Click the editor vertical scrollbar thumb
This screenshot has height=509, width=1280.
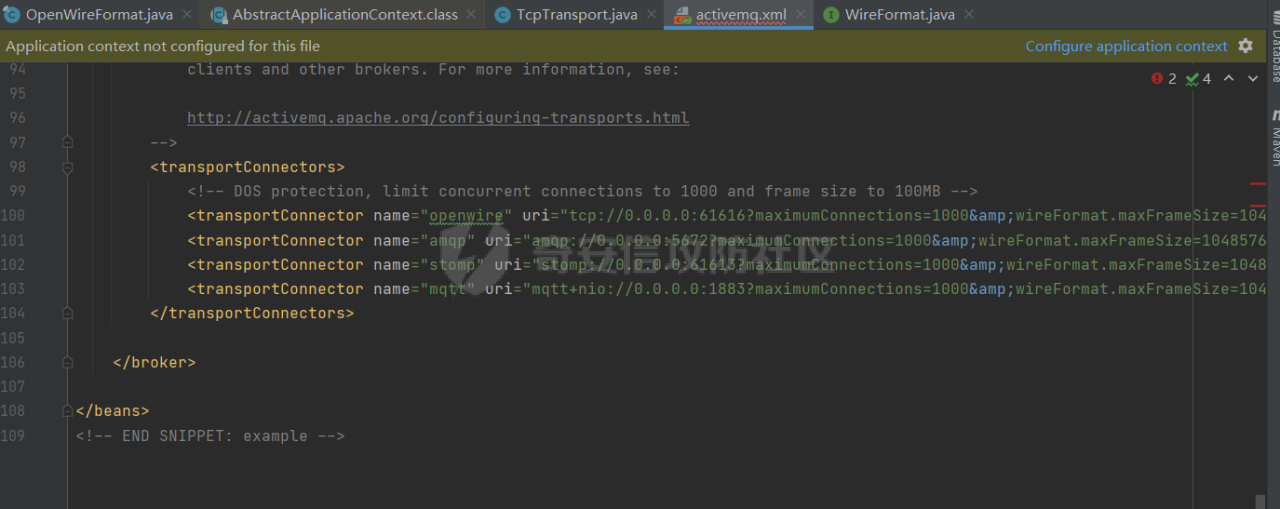click(1261, 501)
